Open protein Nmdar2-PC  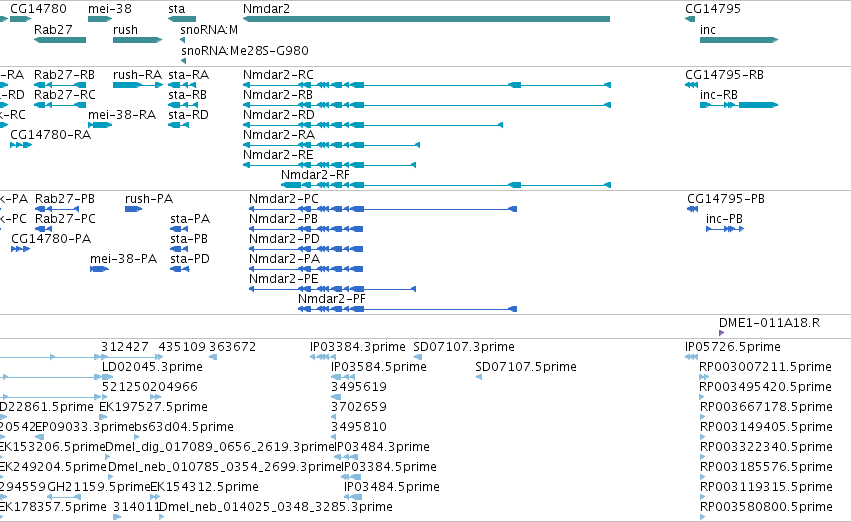click(283, 199)
